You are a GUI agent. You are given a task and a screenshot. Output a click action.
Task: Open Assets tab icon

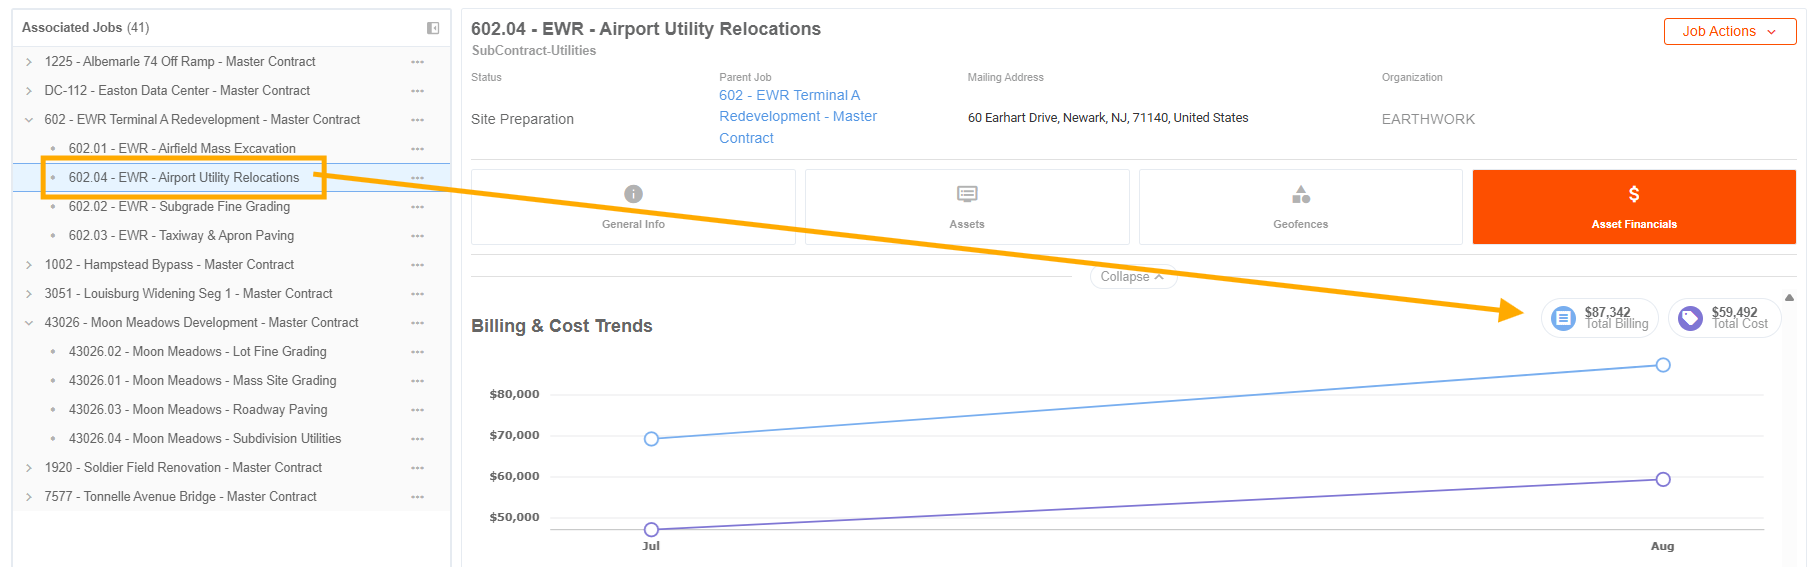(x=967, y=194)
